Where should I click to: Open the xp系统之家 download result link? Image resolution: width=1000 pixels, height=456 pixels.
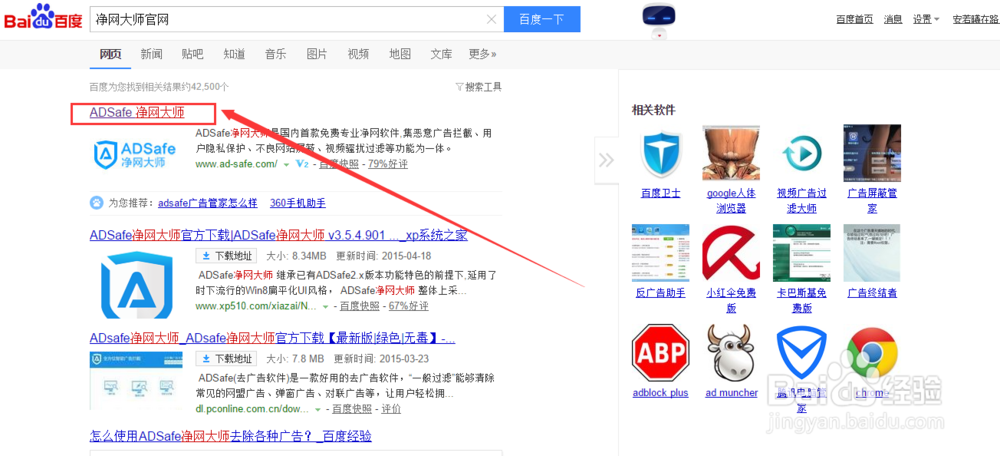[279, 235]
